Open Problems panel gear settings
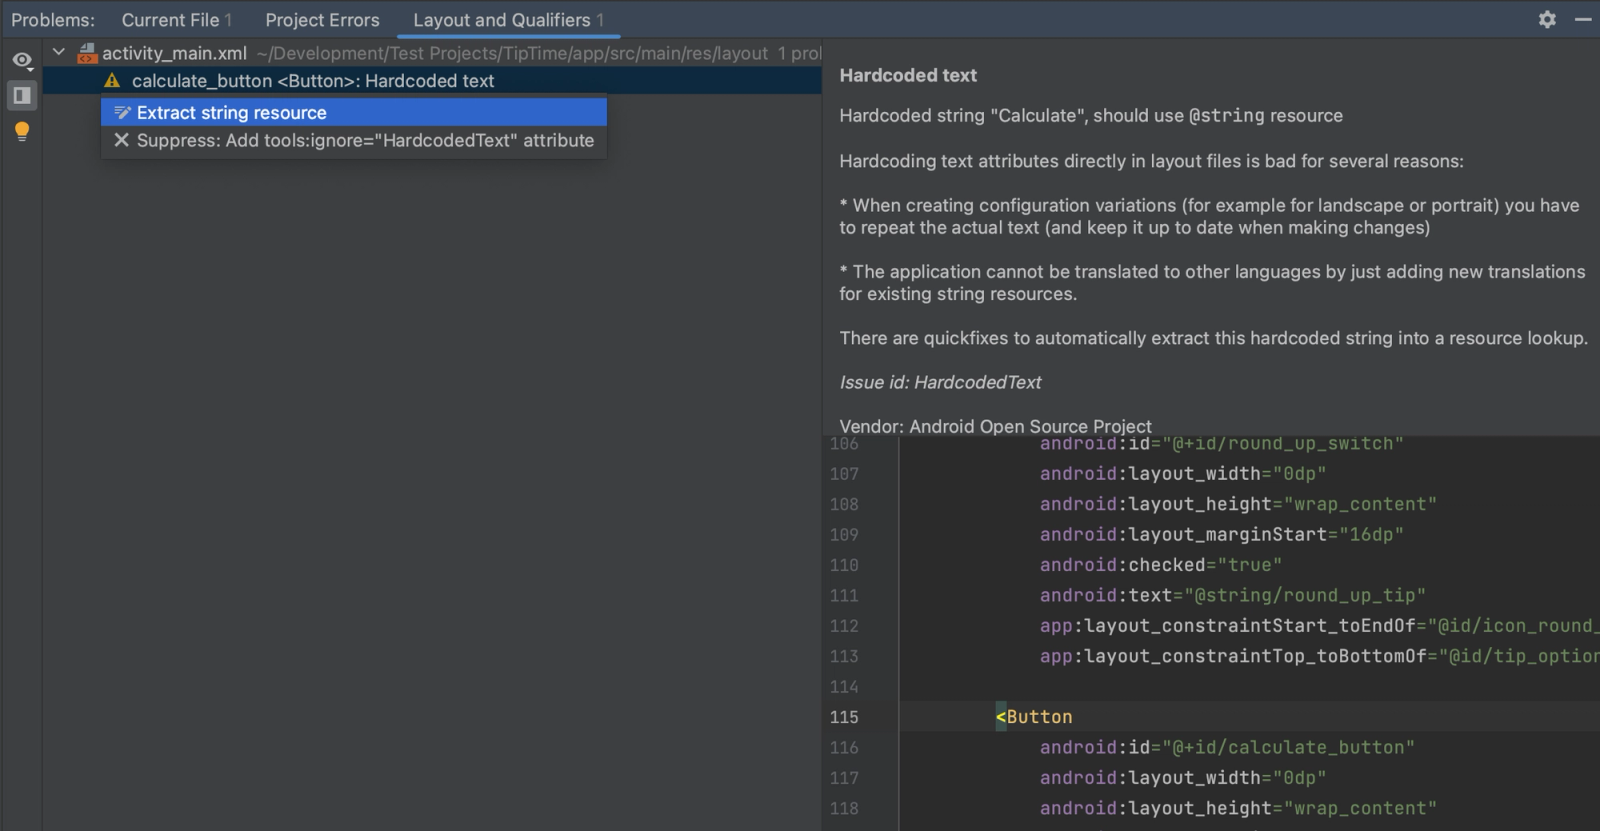Viewport: 1600px width, 831px height. 1546,20
